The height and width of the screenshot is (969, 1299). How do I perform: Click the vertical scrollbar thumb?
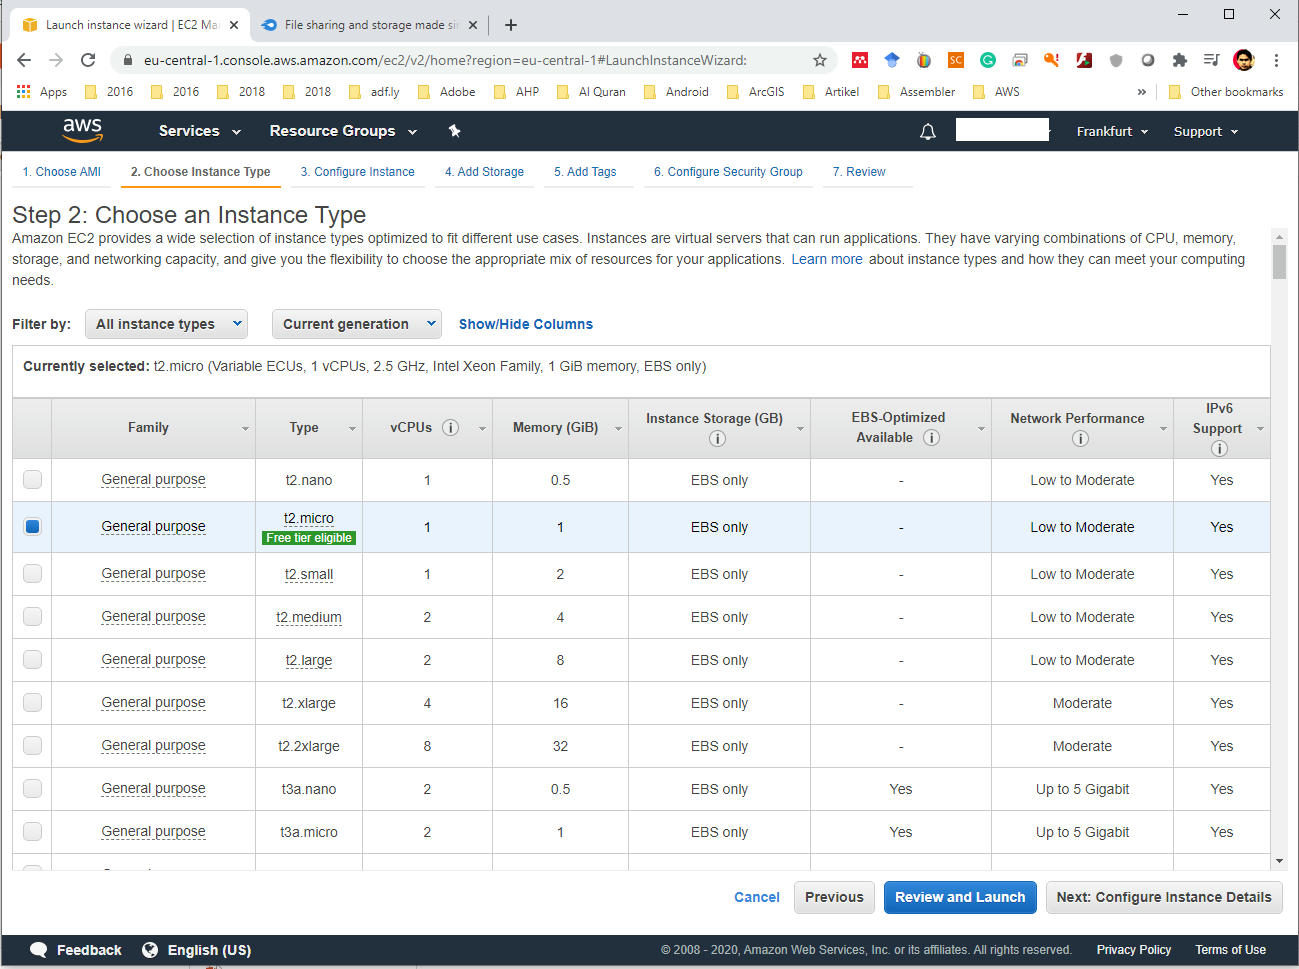pyautogui.click(x=1279, y=262)
